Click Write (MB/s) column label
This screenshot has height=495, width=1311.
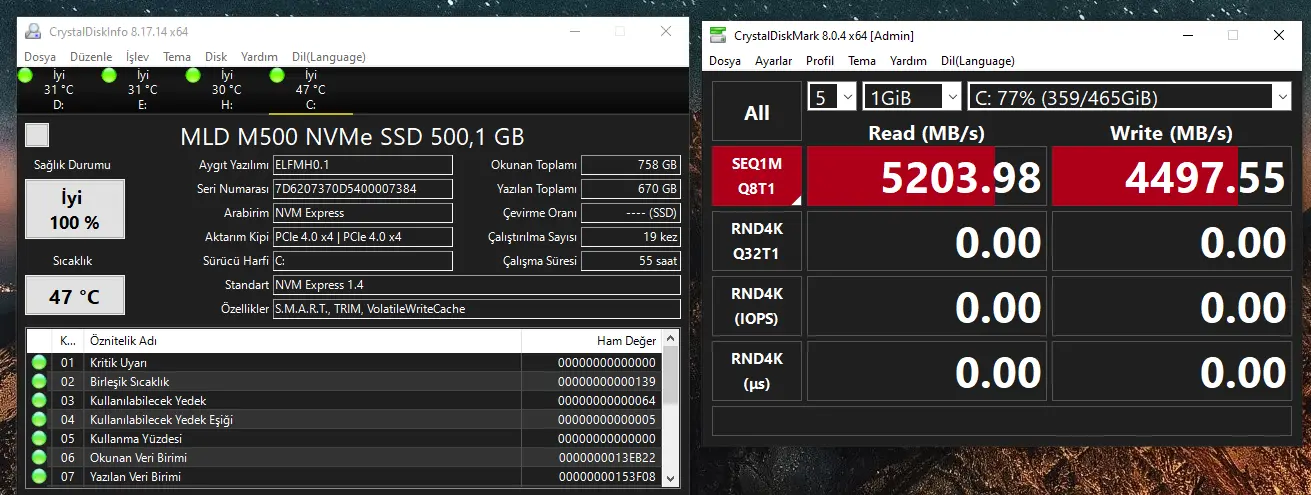(1171, 133)
